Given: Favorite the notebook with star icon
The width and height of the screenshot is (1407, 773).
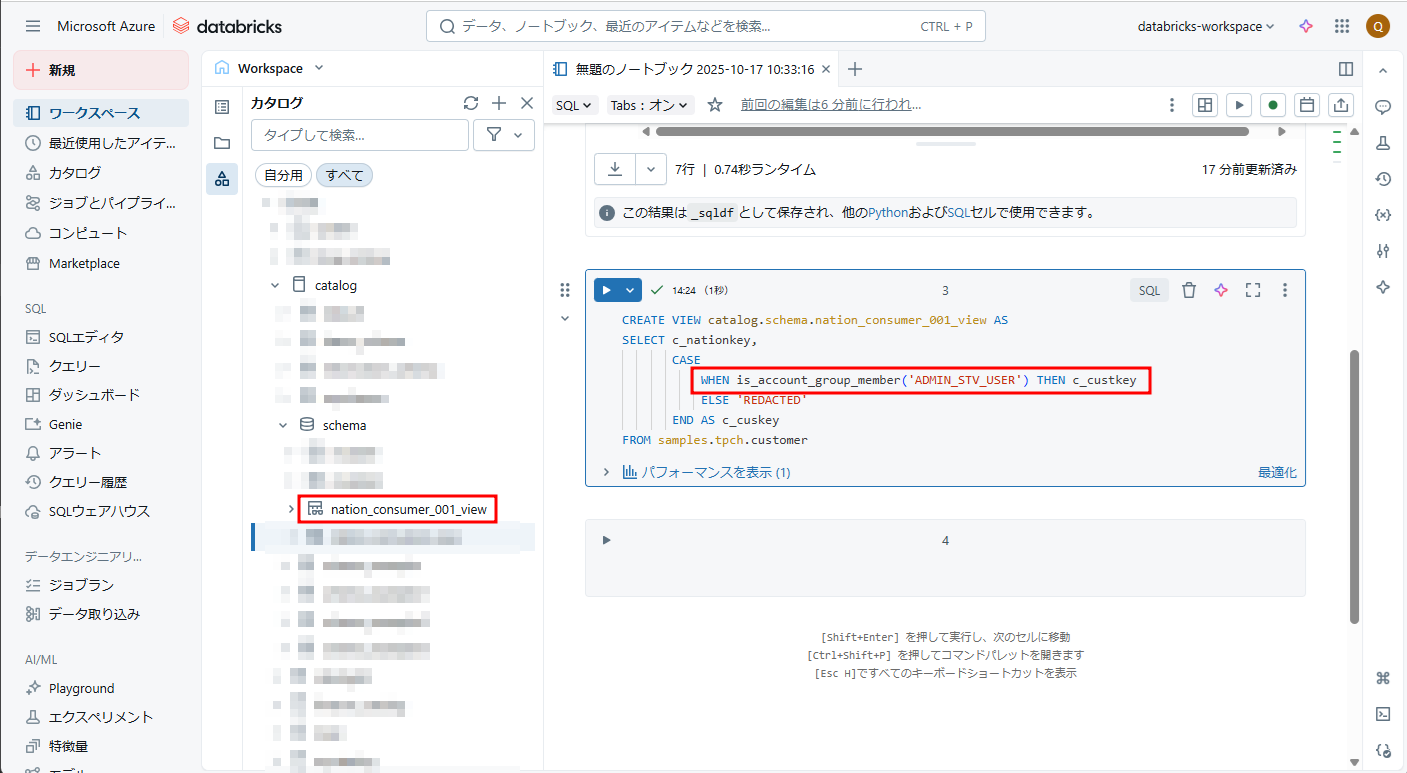Looking at the screenshot, I should pos(714,105).
